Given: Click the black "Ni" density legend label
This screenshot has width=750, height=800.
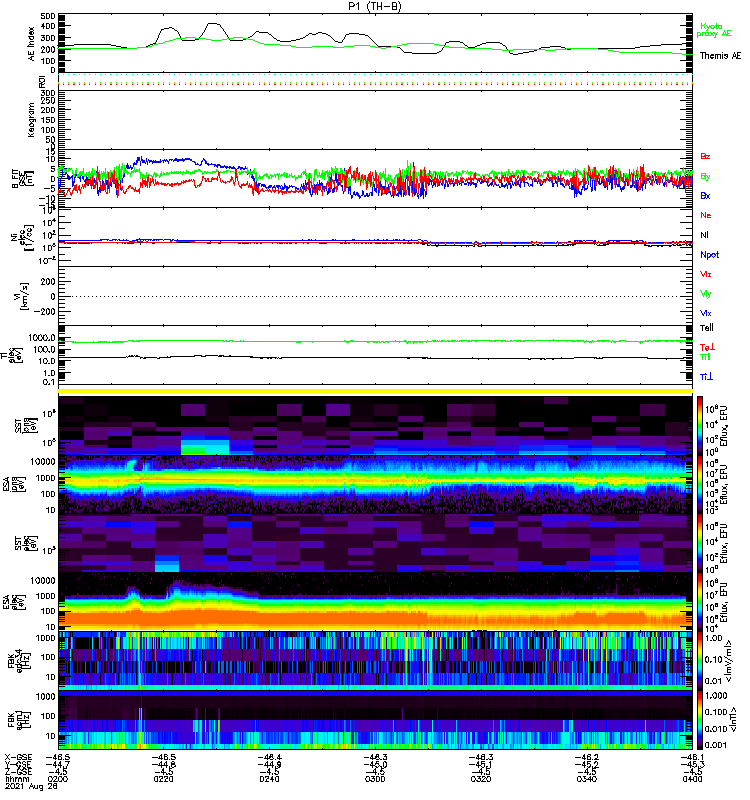Looking at the screenshot, I should 704,235.
